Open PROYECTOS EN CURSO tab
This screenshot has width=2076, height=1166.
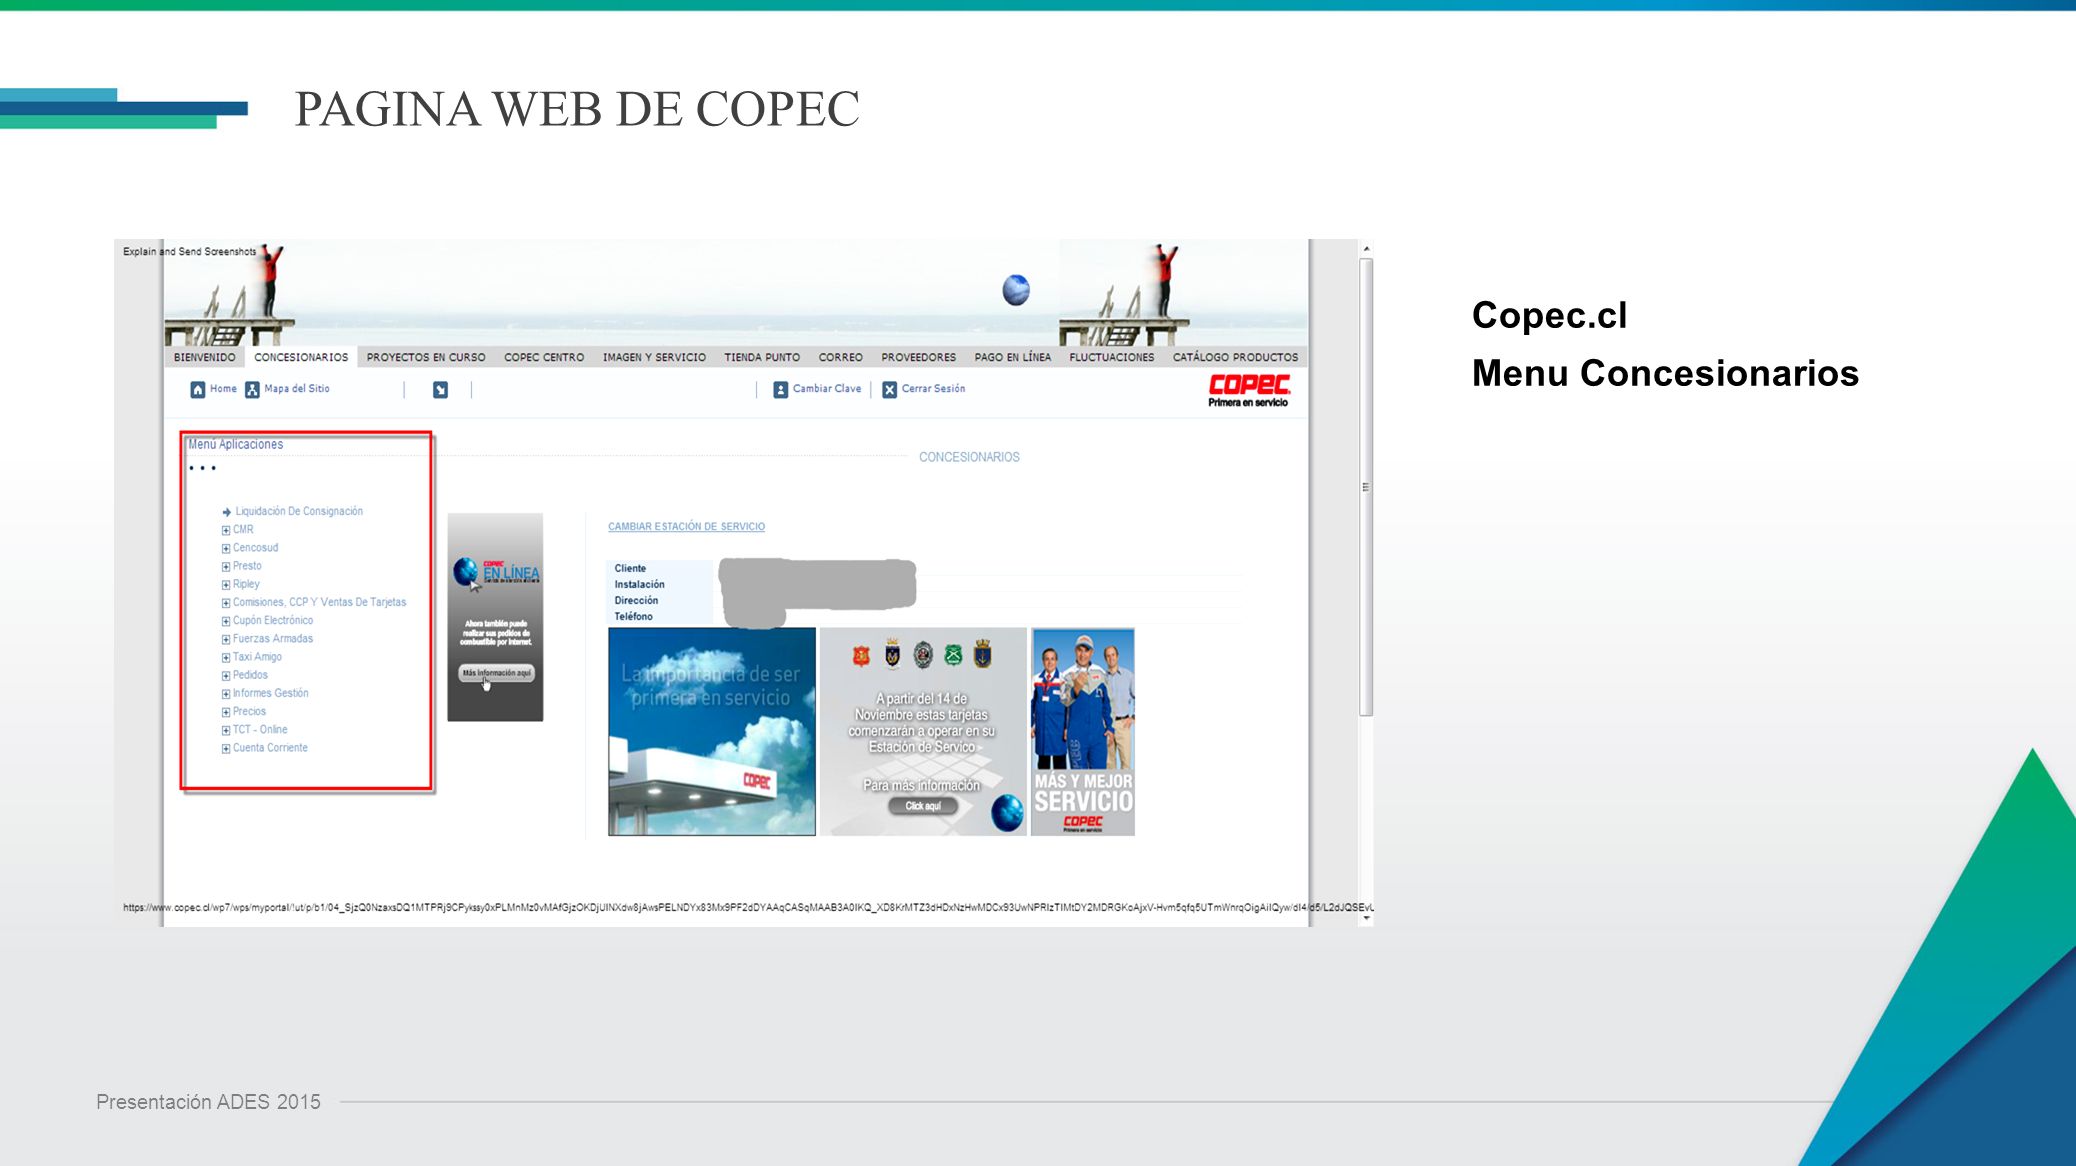click(426, 357)
